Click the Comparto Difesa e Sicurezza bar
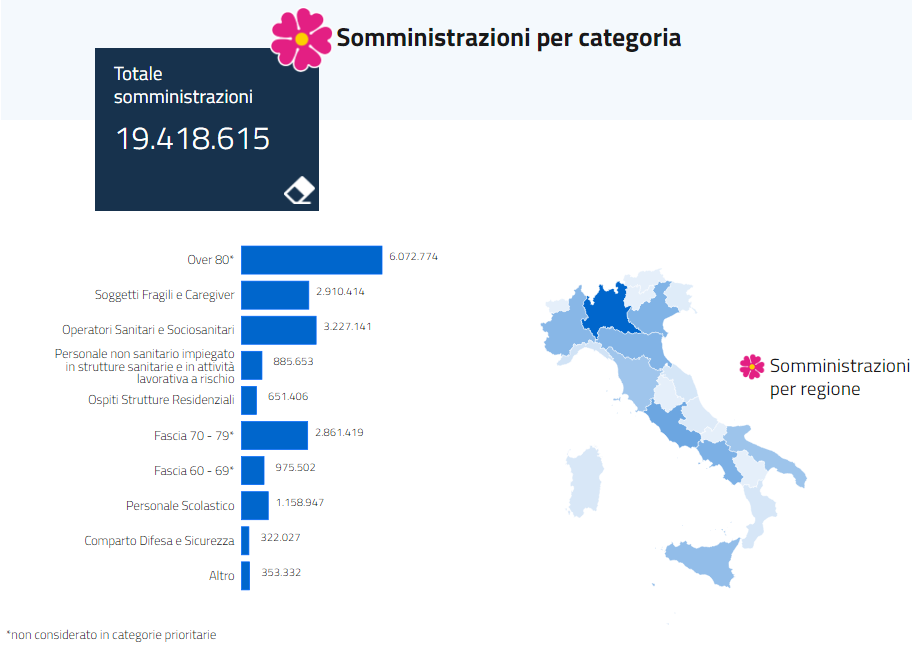912x650 pixels. [x=245, y=540]
